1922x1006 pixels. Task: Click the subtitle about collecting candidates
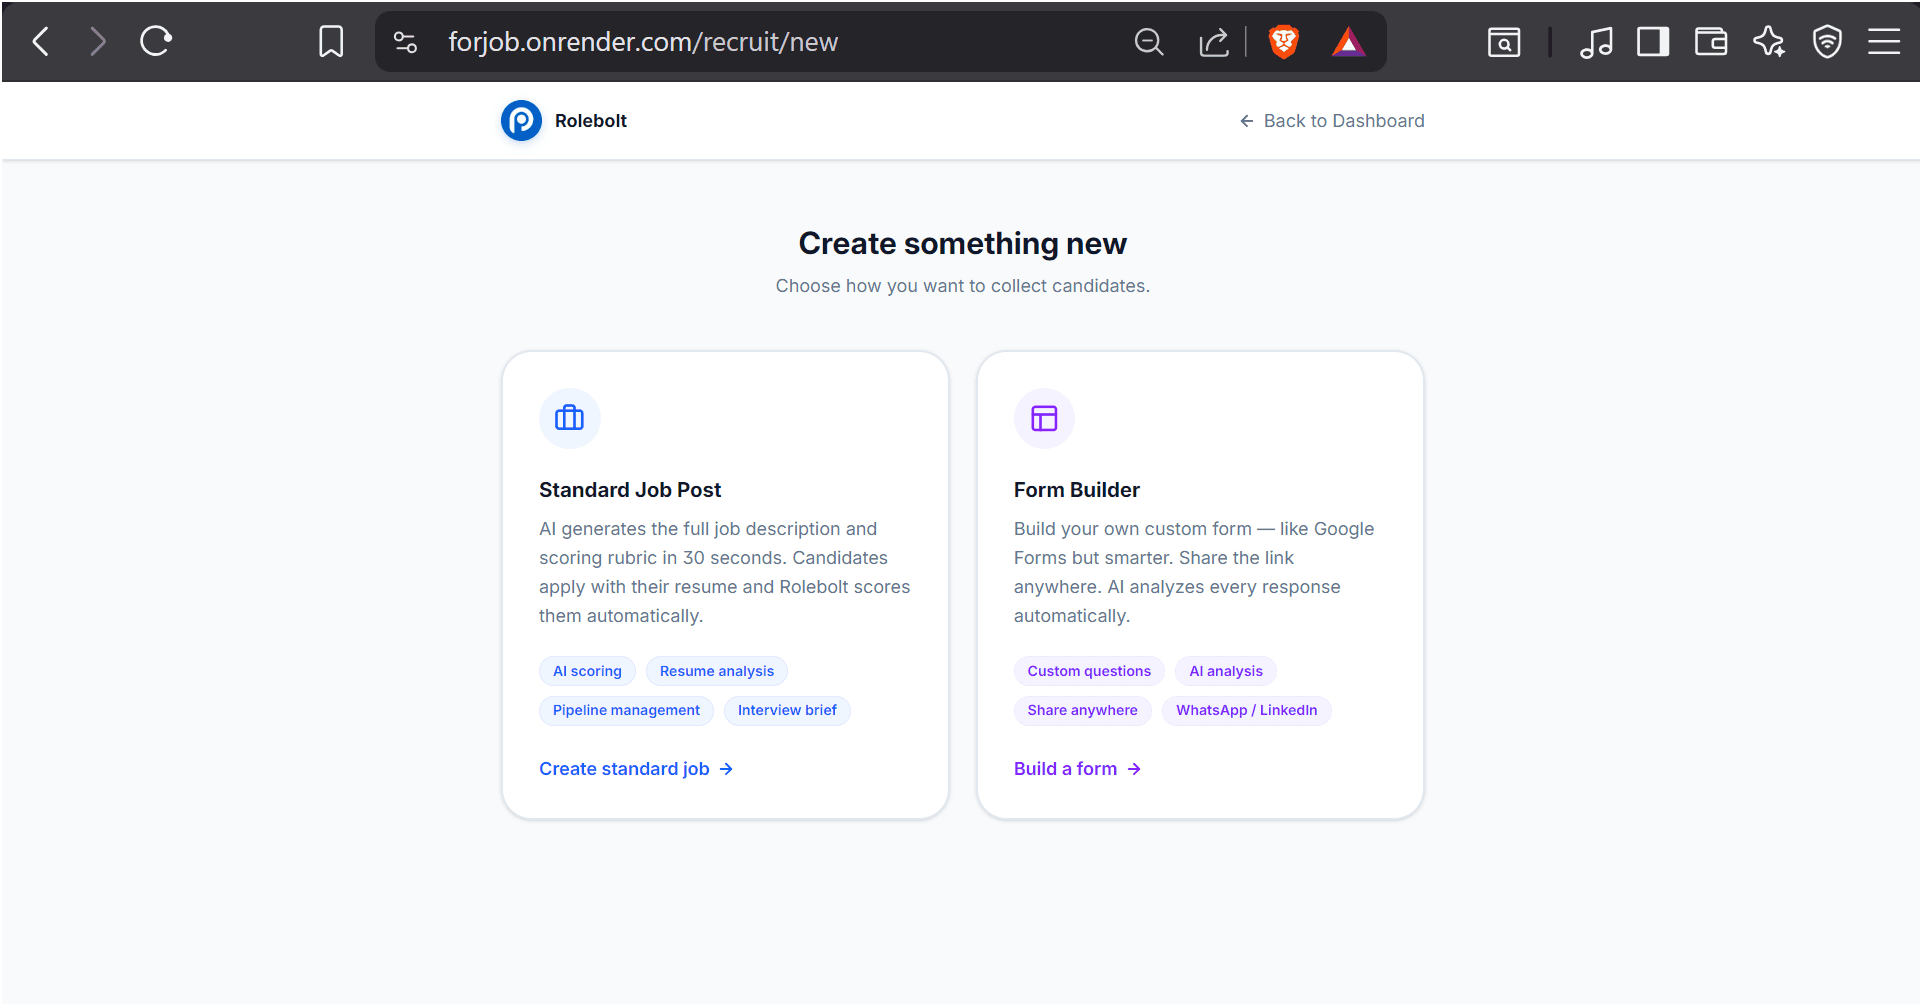(962, 286)
